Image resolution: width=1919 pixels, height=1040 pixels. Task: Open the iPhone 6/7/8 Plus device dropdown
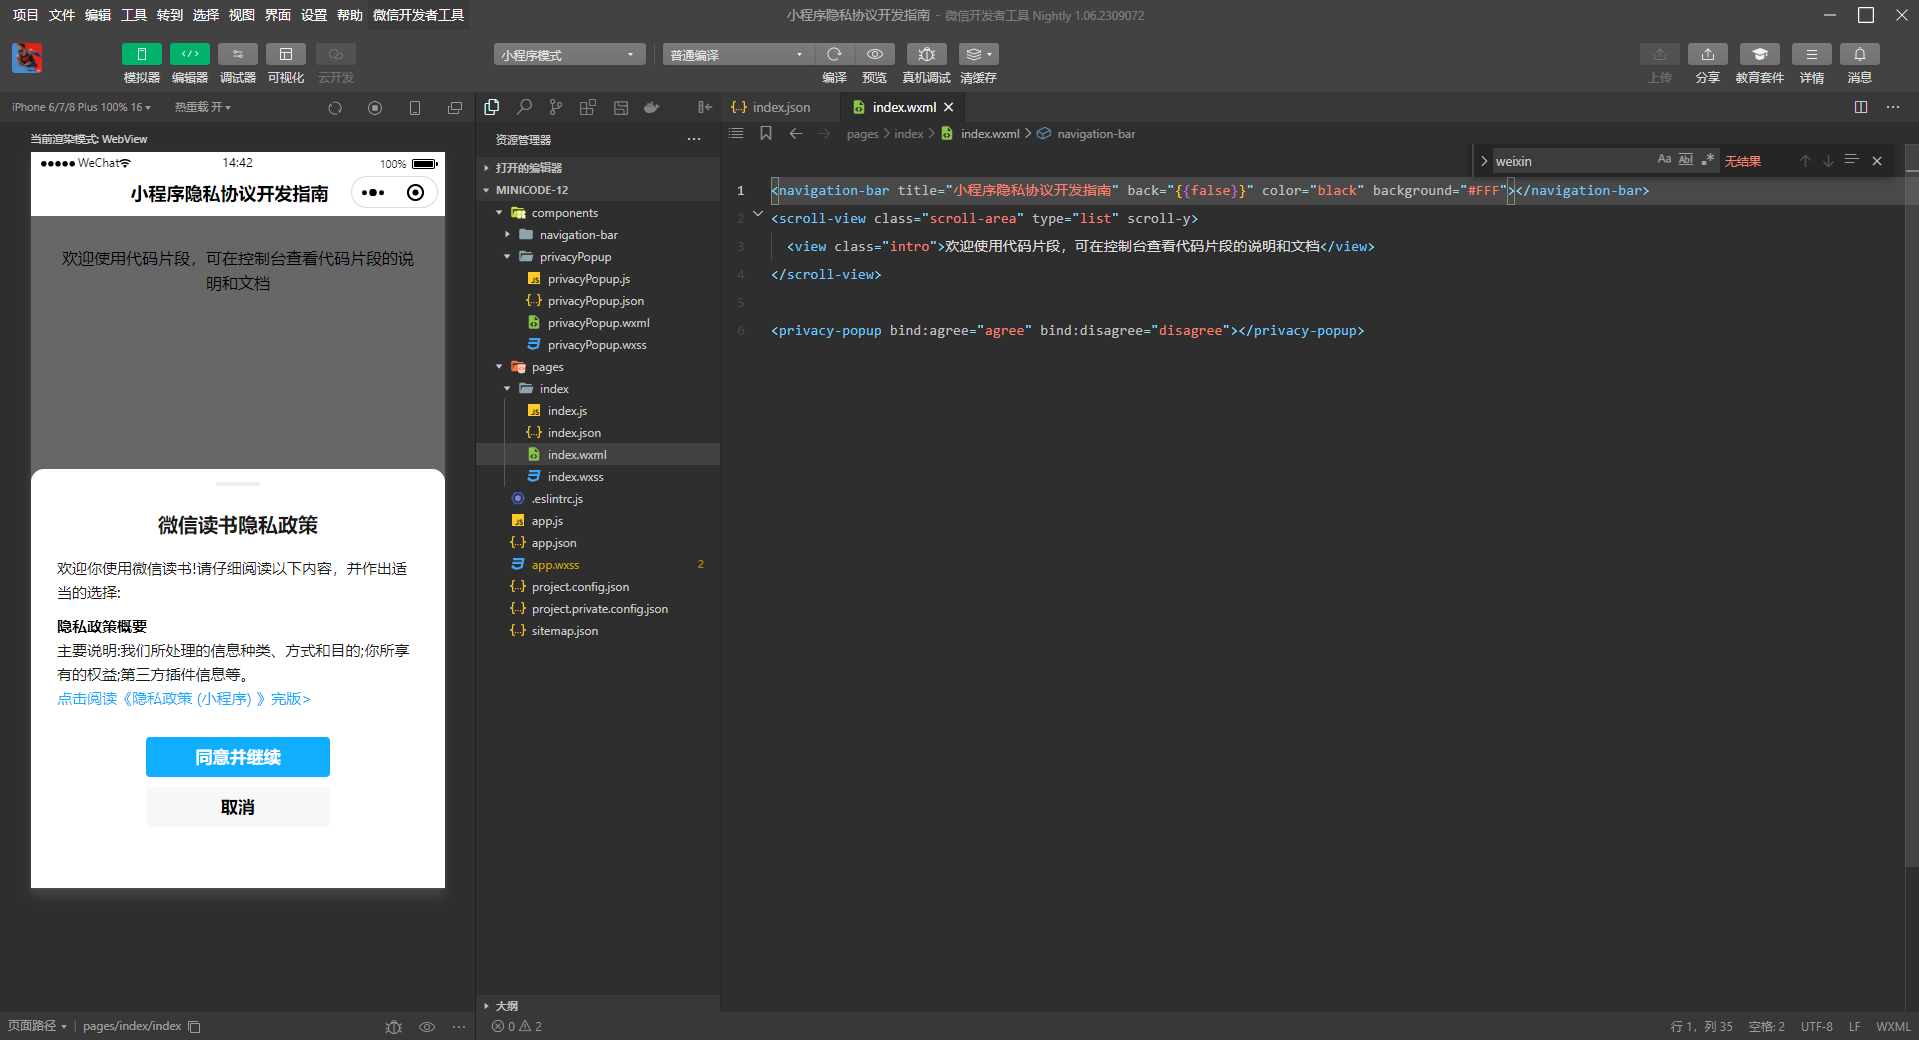pyautogui.click(x=81, y=107)
